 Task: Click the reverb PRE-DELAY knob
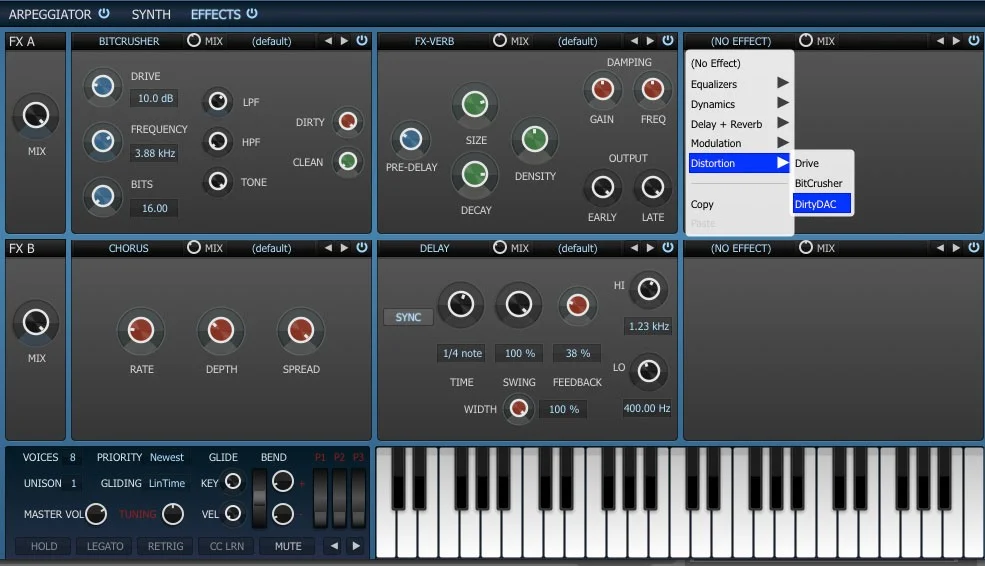tap(411, 139)
